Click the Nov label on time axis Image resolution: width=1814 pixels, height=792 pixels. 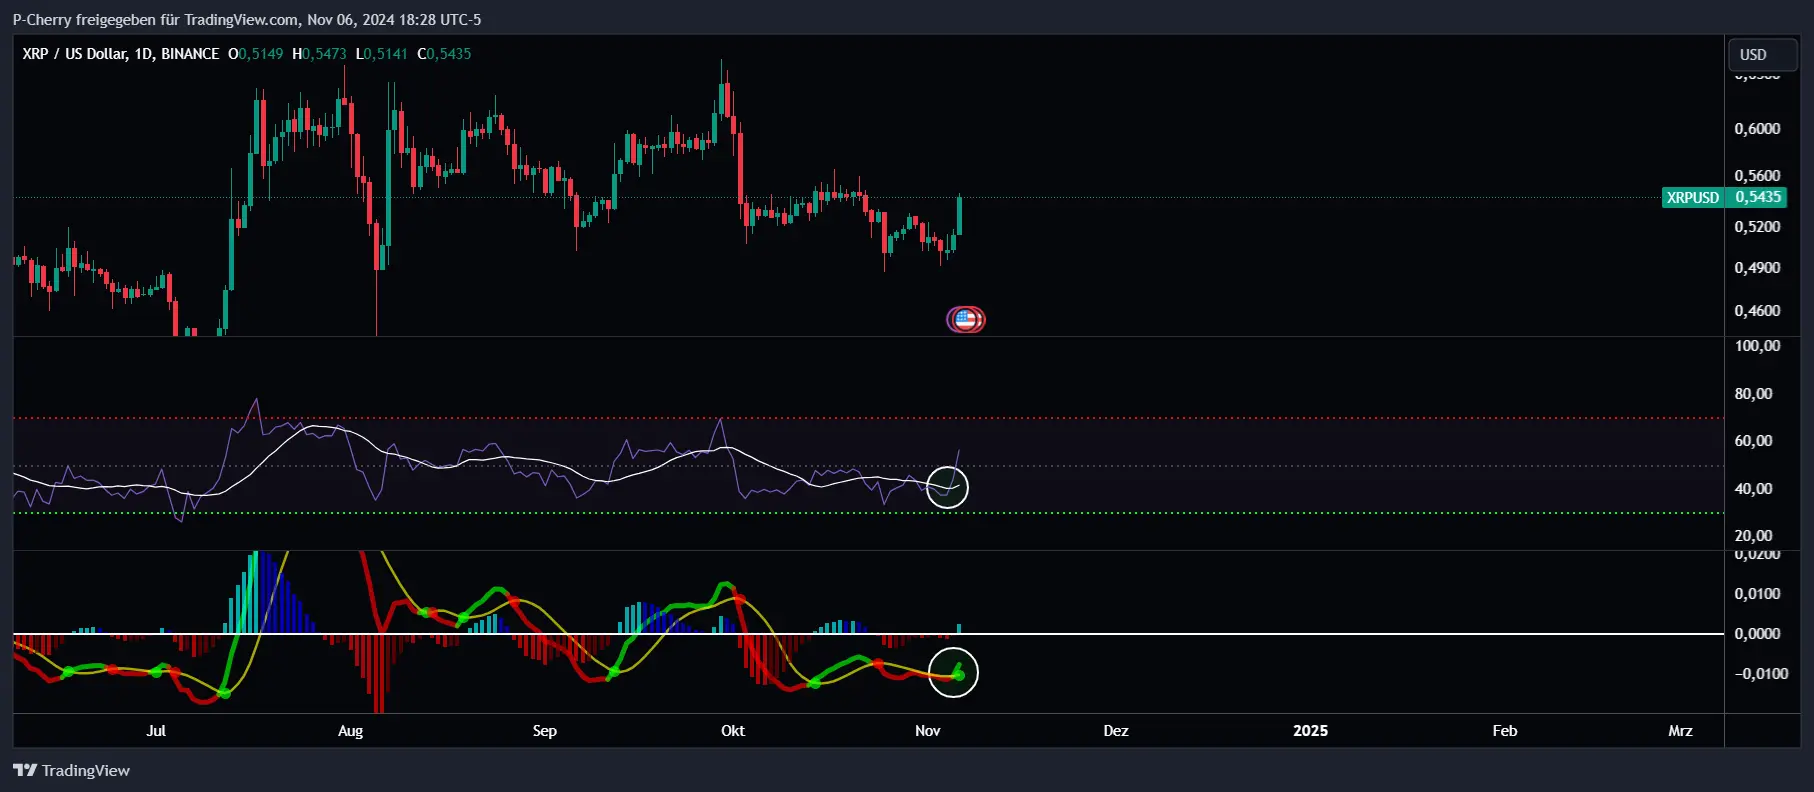click(x=928, y=731)
